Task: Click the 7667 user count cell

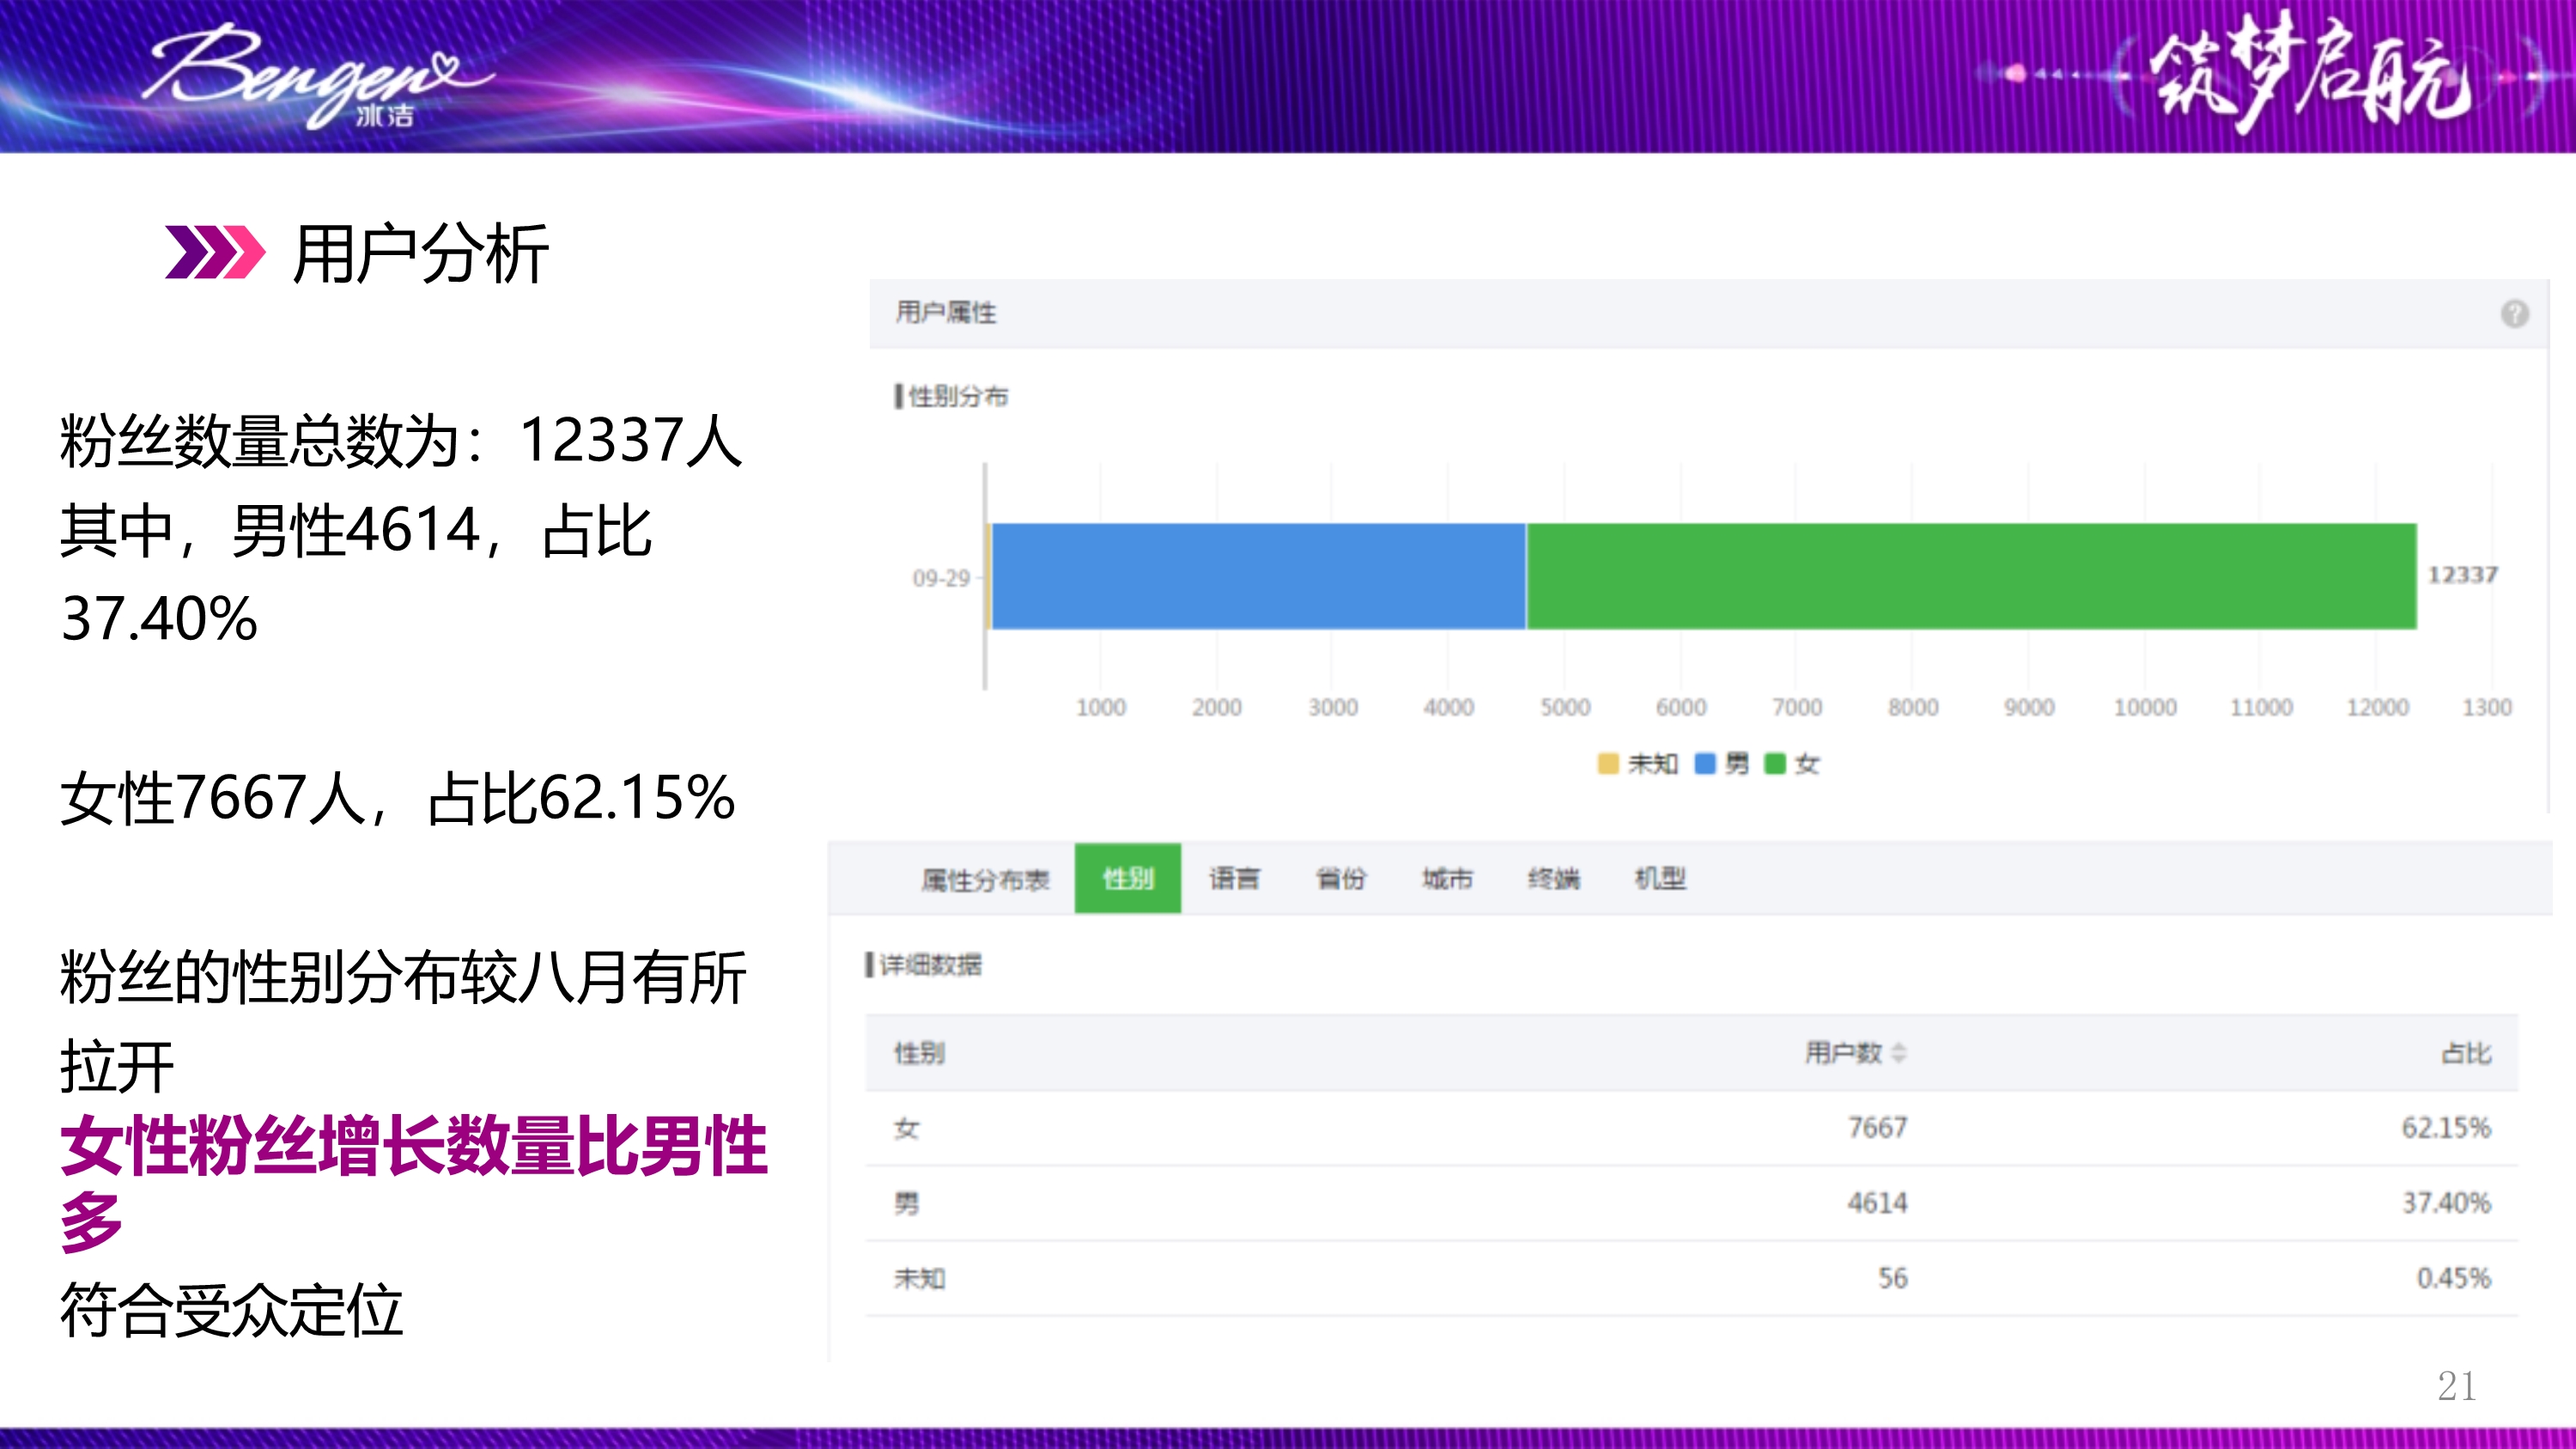Action: (x=1877, y=1128)
